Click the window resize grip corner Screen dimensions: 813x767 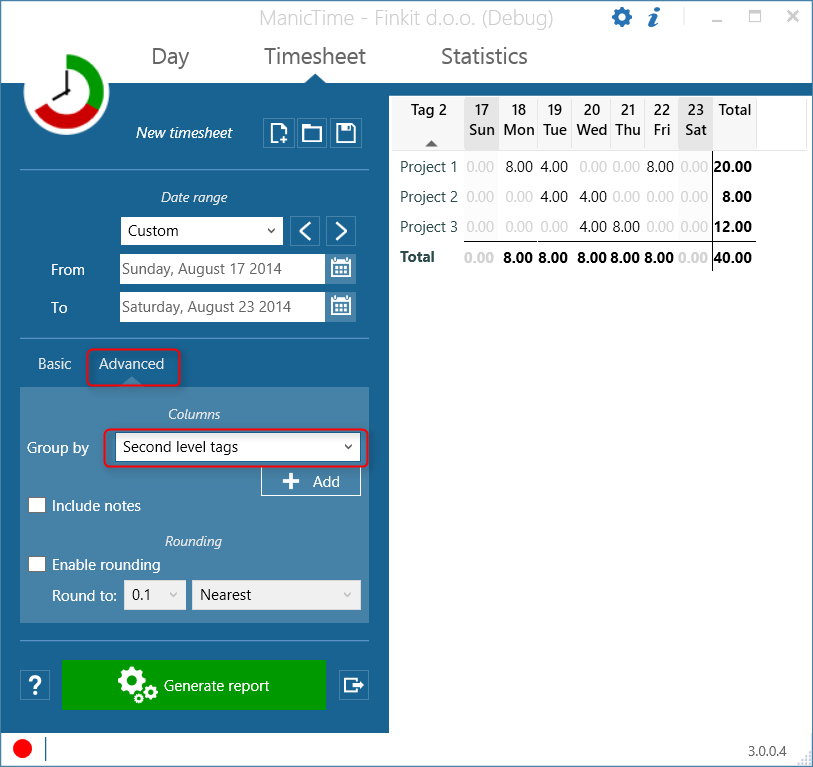(804, 758)
